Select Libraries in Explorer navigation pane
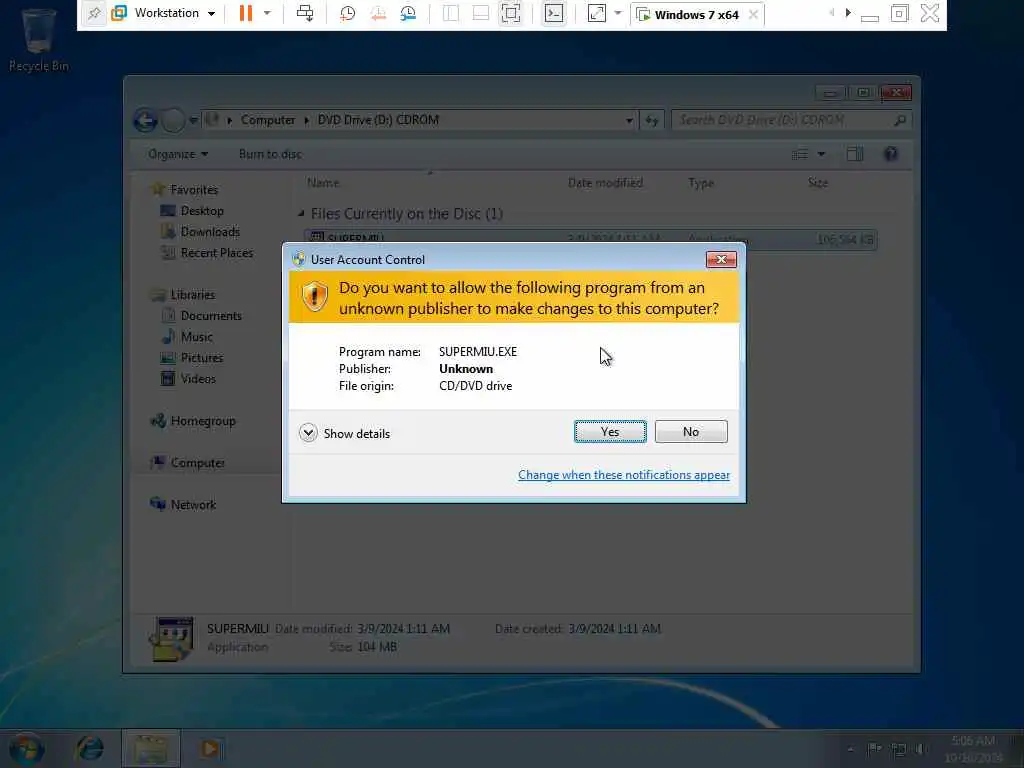 point(192,295)
